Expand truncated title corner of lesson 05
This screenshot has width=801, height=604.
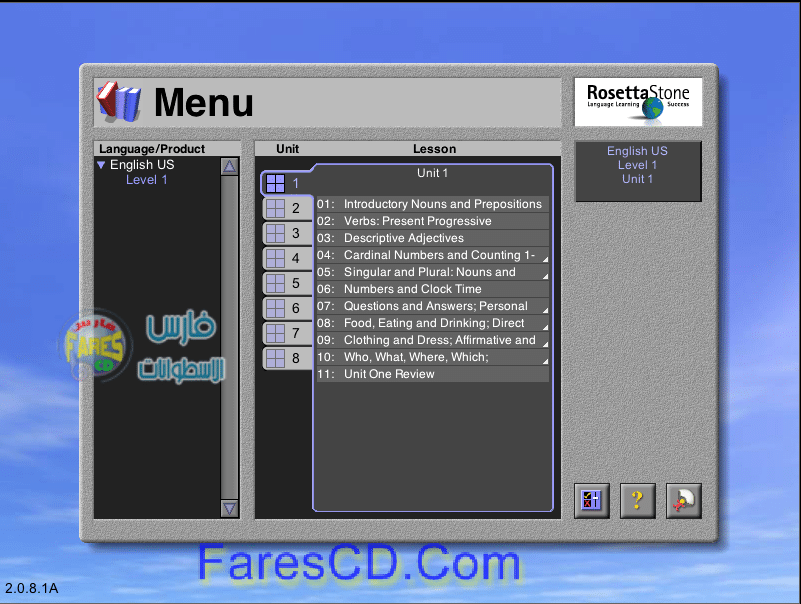(x=546, y=276)
